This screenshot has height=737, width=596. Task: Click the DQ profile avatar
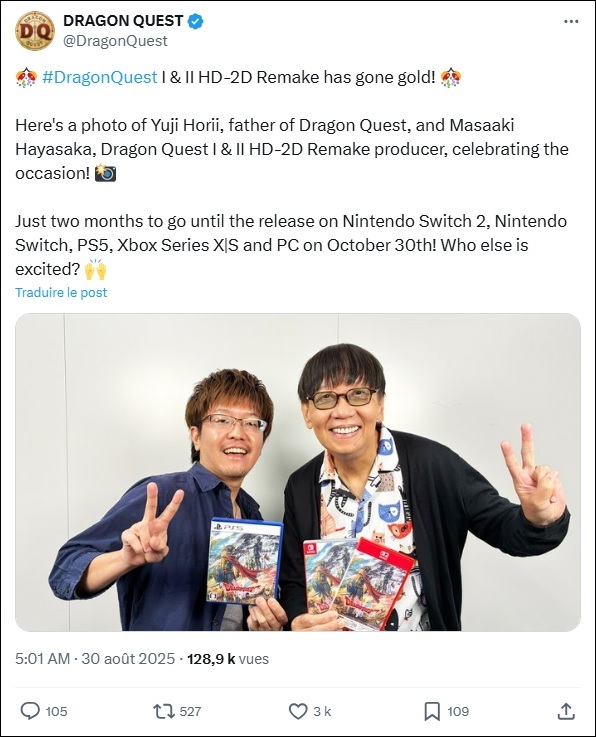tap(35, 31)
